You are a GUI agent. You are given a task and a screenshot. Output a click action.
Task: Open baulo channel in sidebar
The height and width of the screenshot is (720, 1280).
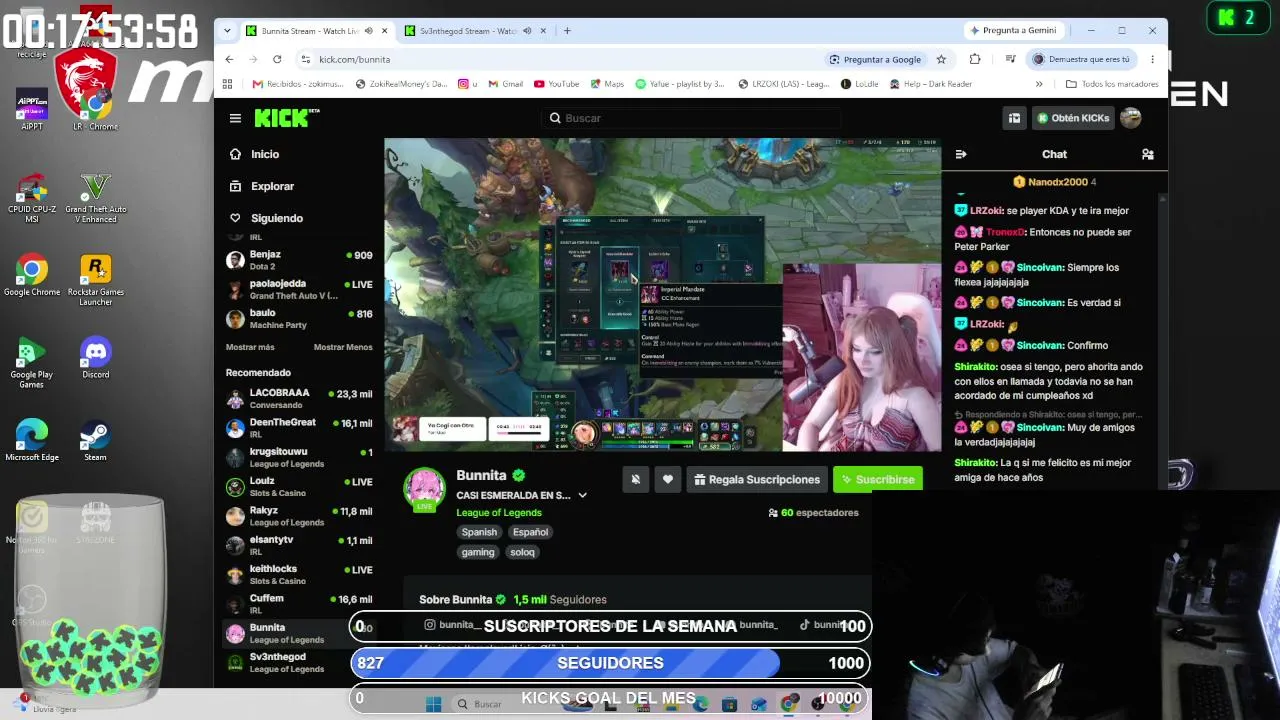pyautogui.click(x=299, y=319)
